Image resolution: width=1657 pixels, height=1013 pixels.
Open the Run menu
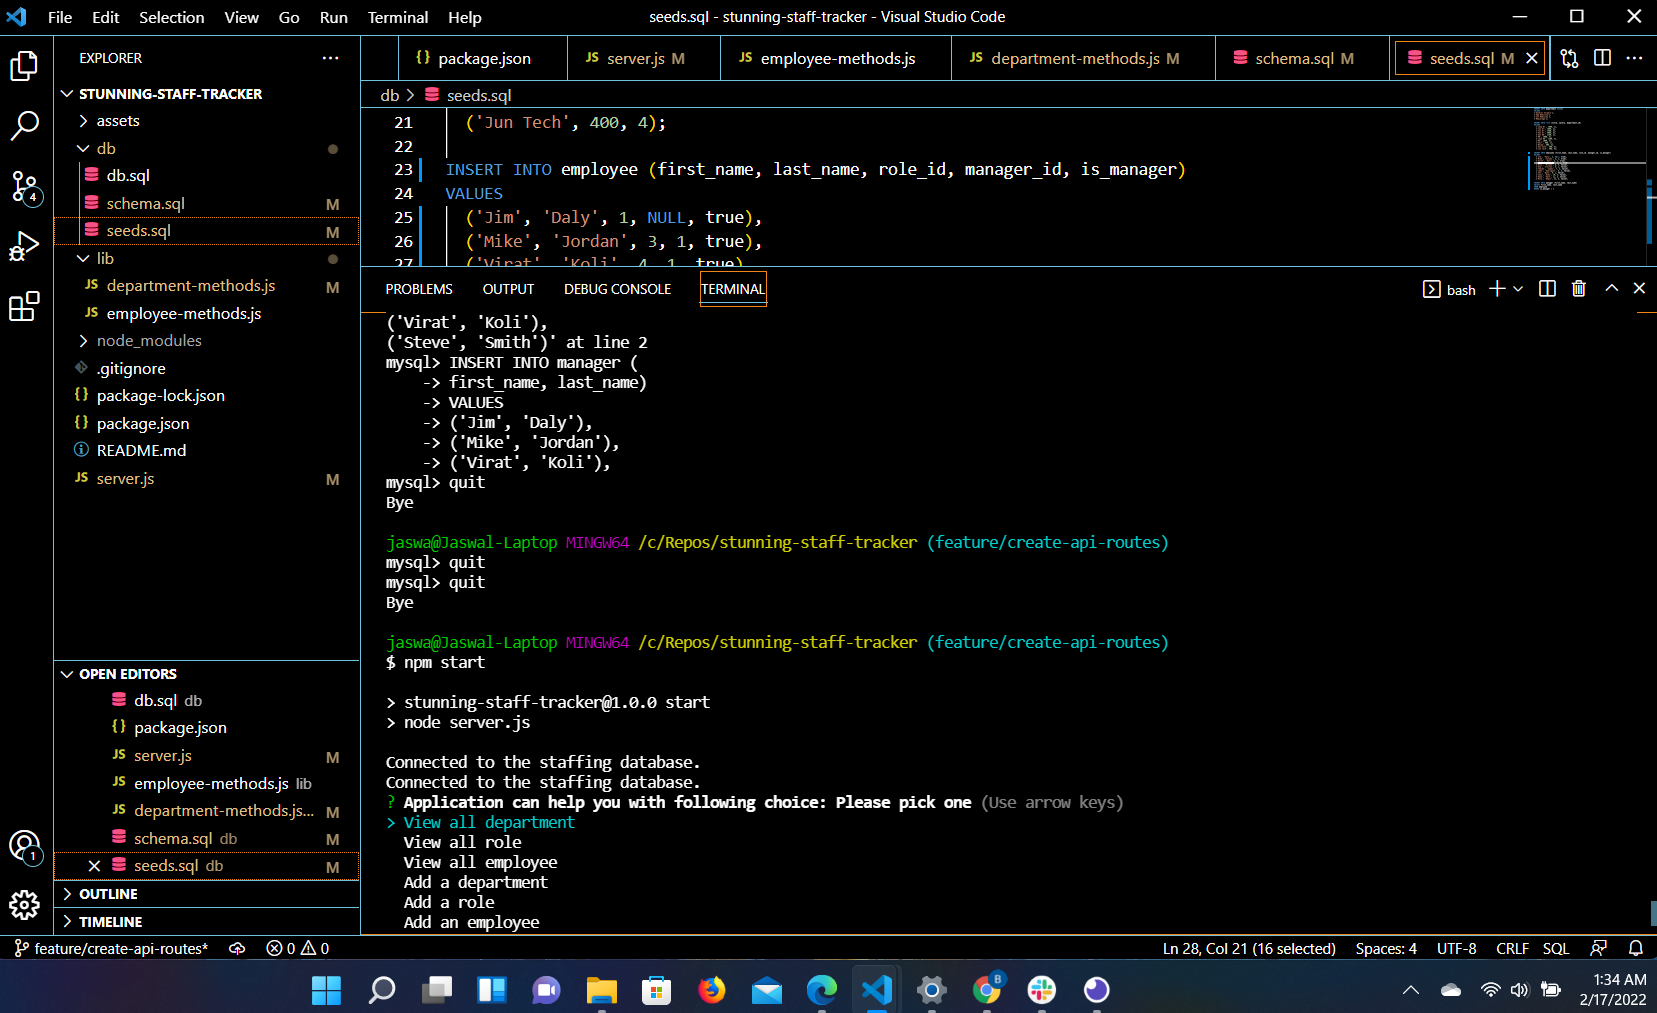click(333, 17)
